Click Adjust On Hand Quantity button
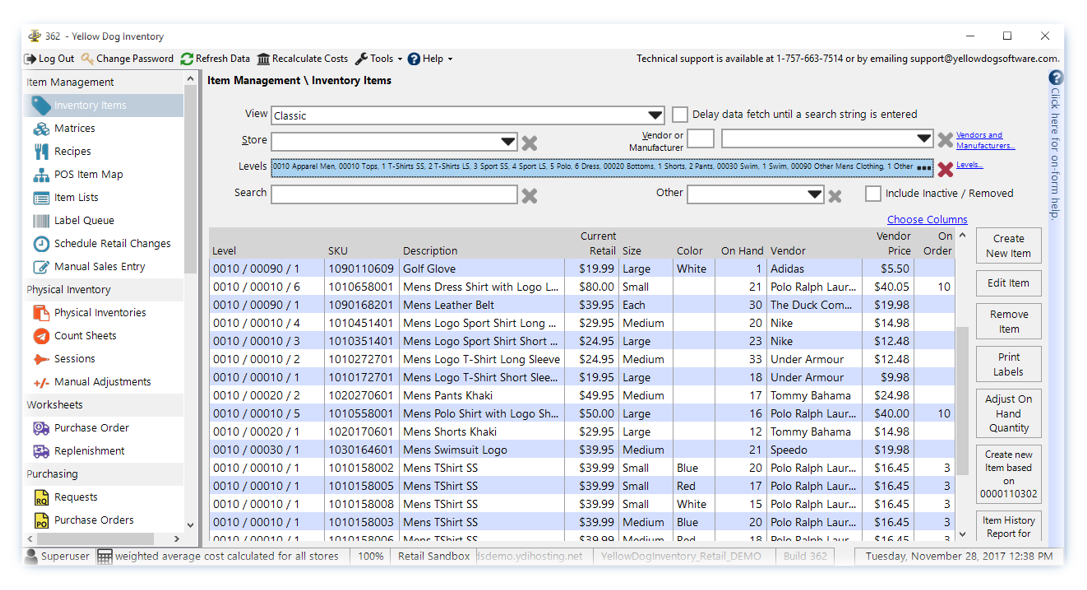This screenshot has height=590, width=1087. [1008, 413]
